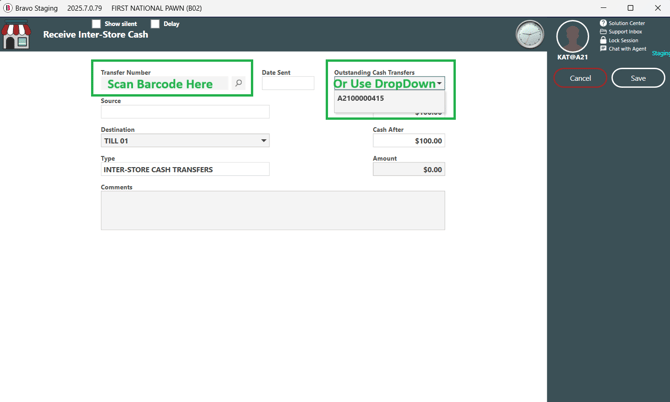Open the Destination TILL 01 dropdown

click(x=185, y=141)
